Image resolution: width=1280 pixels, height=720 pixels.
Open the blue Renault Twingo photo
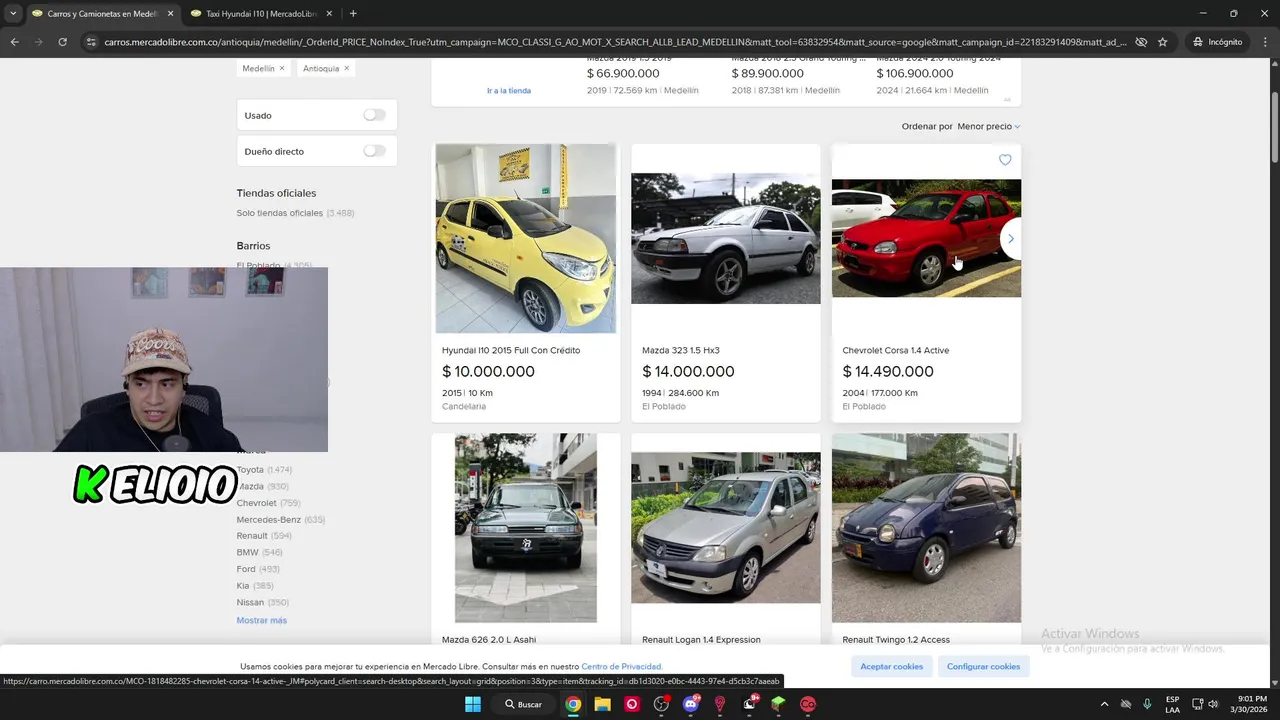click(x=926, y=528)
